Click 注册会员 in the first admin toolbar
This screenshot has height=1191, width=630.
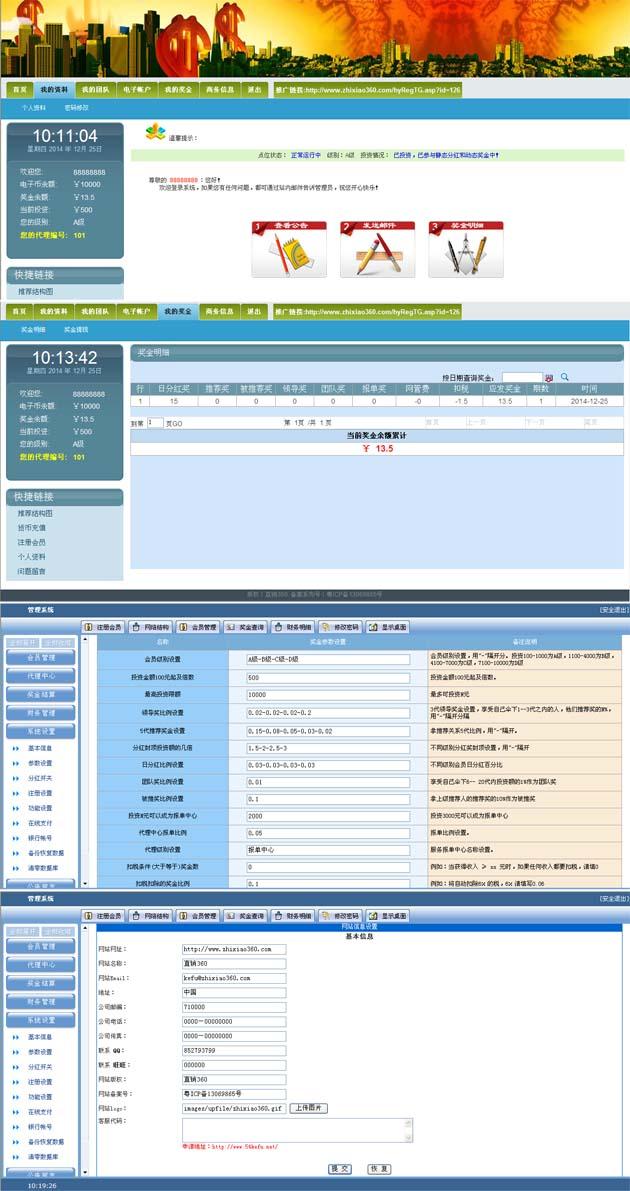(103, 627)
